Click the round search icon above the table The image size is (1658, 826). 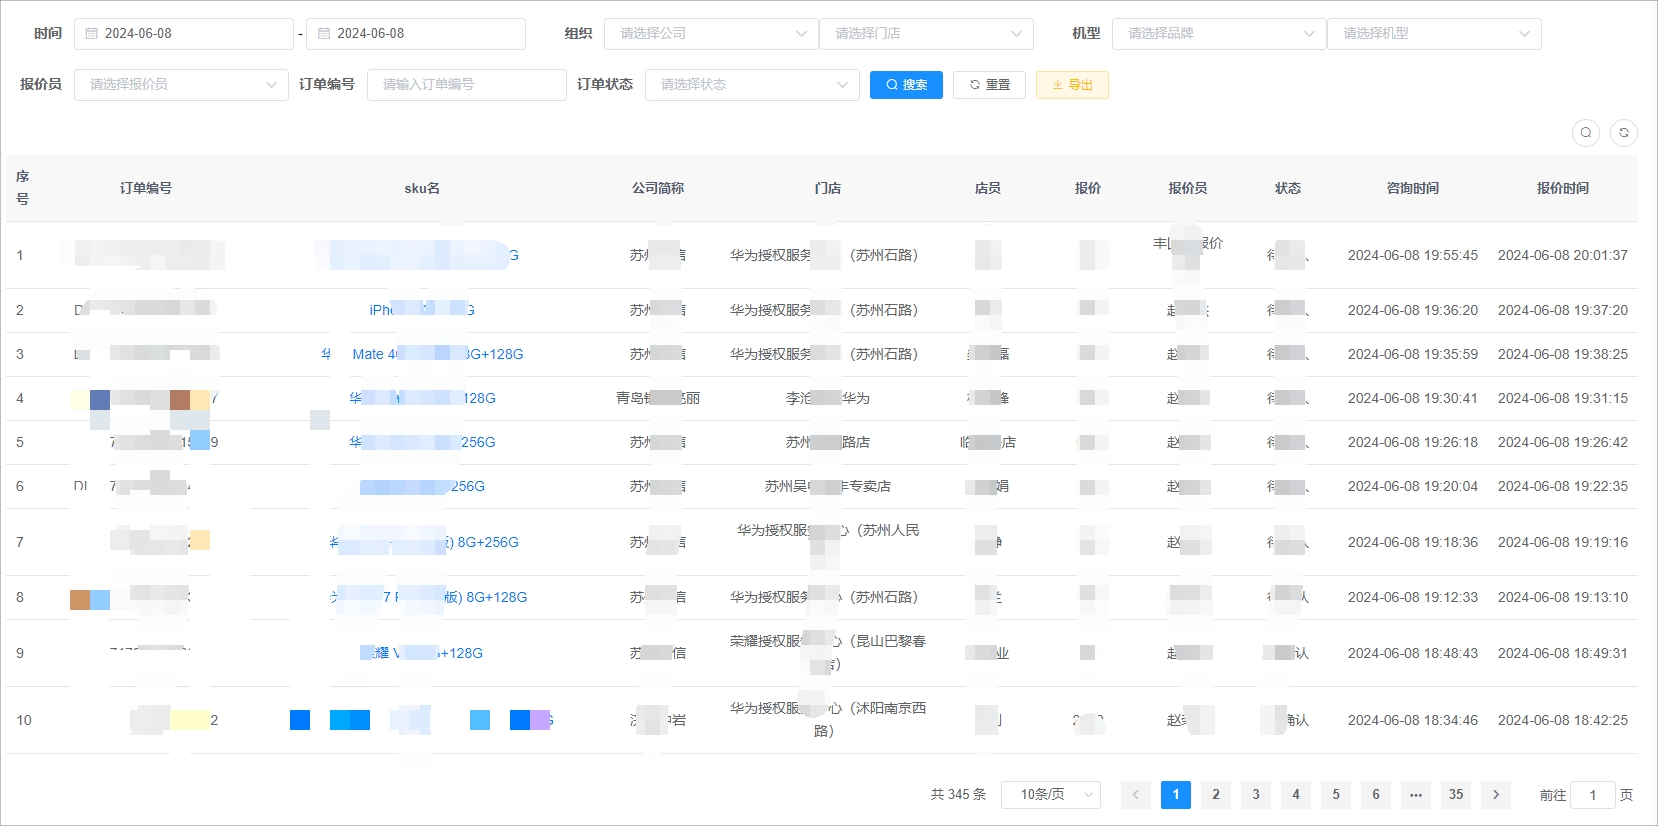pos(1586,132)
